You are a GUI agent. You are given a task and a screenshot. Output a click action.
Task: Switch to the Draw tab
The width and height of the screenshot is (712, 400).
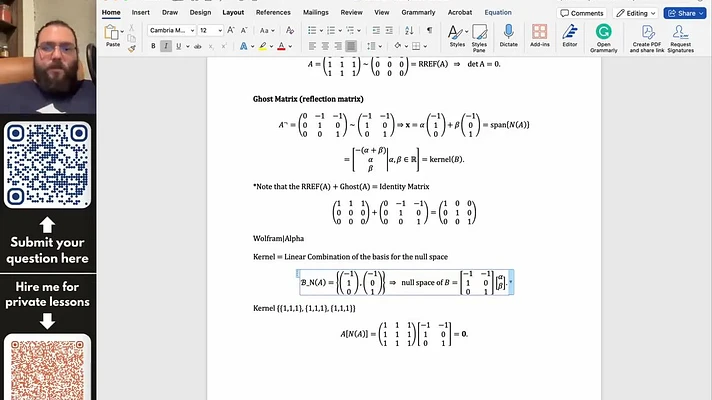click(x=170, y=13)
